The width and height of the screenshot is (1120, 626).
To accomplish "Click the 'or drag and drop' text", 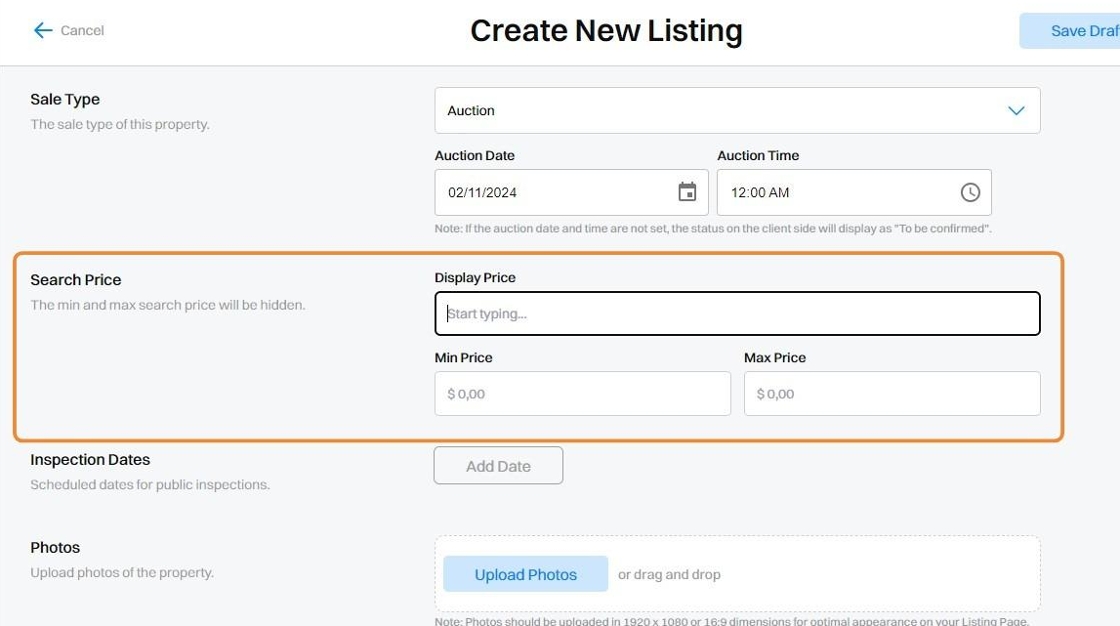I will click(x=669, y=575).
